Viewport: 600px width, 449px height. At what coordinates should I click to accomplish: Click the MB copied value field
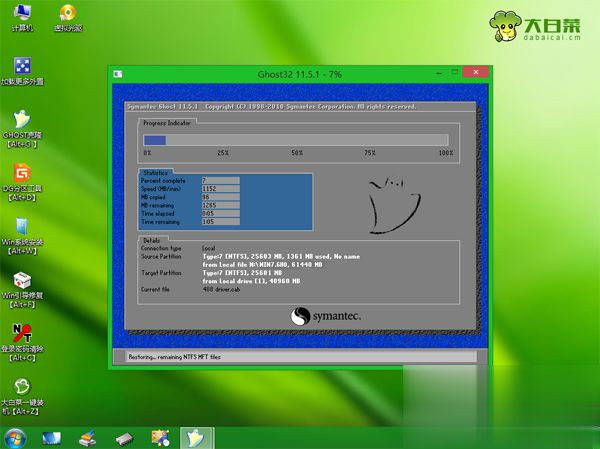[x=221, y=197]
